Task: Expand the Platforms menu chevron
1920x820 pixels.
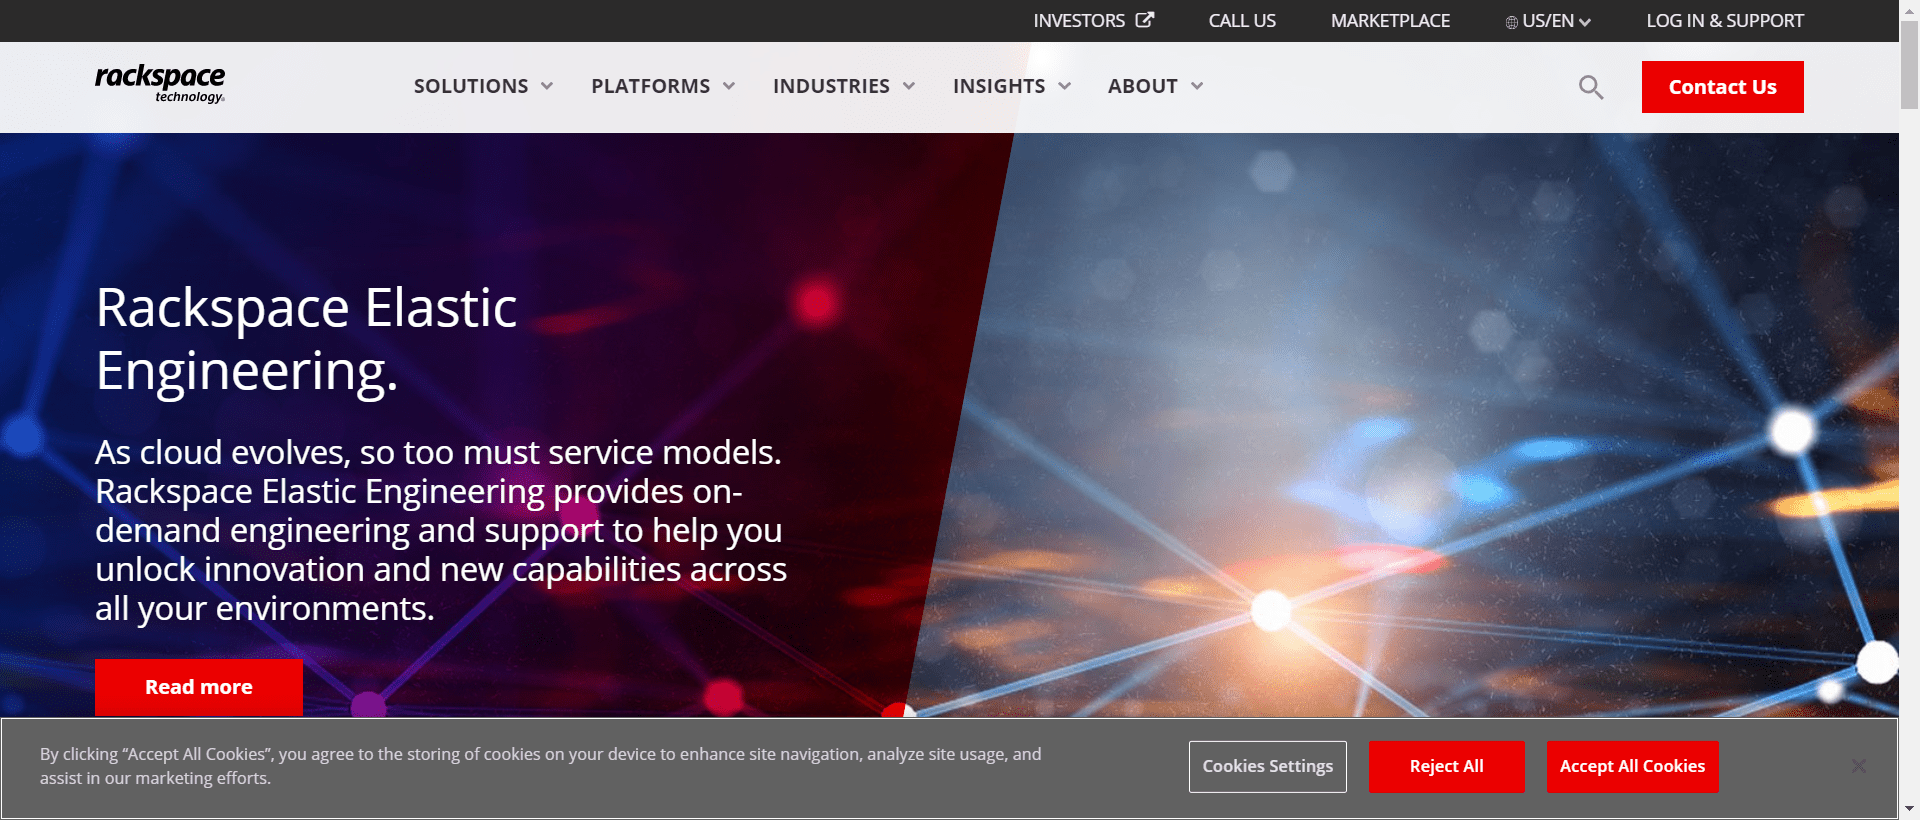Action: point(729,86)
